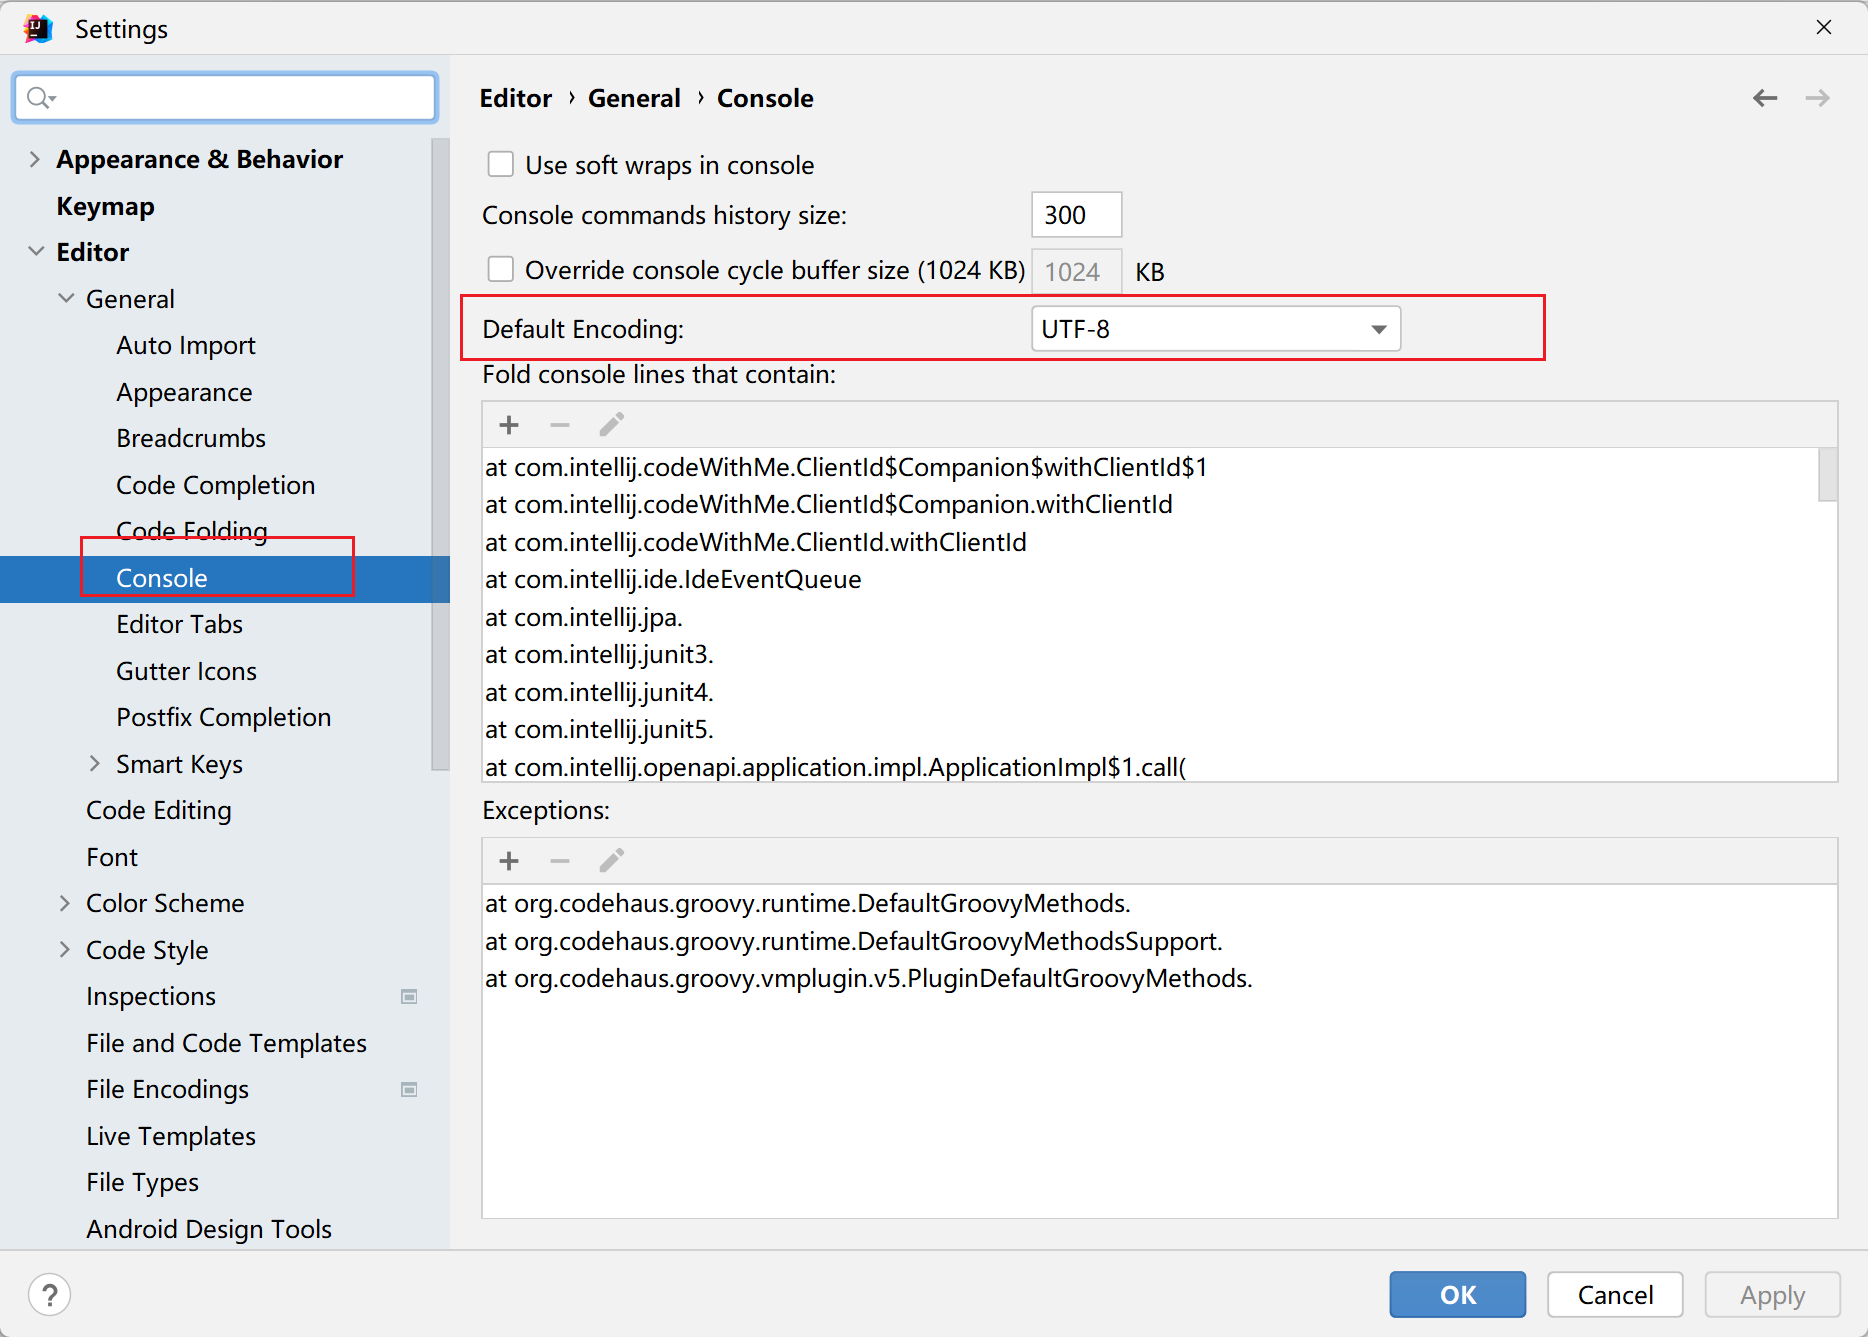
Task: Open help via the question mark icon
Action: coord(50,1295)
